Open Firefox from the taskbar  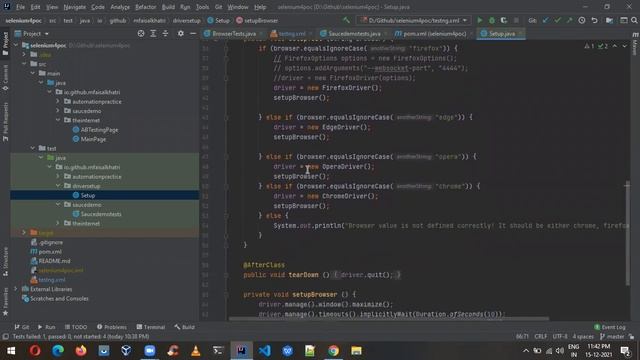coord(81,351)
